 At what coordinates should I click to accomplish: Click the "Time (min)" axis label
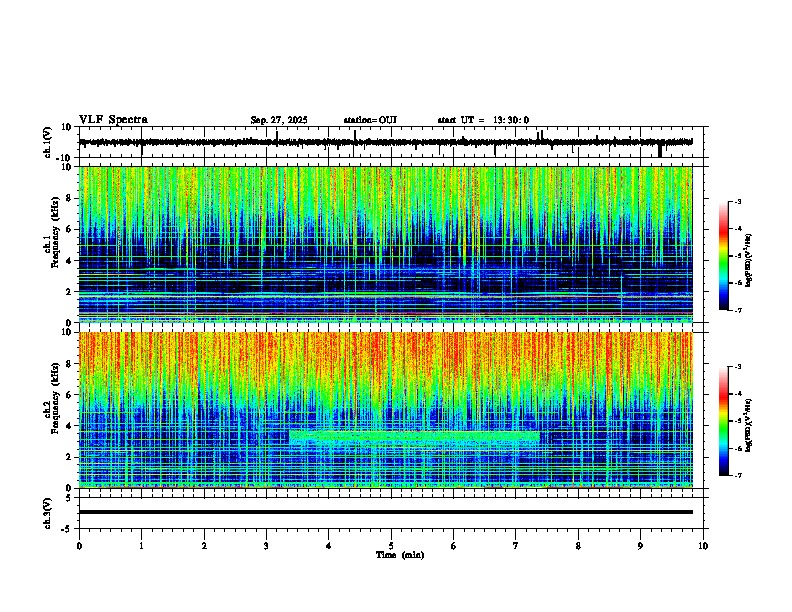400,555
